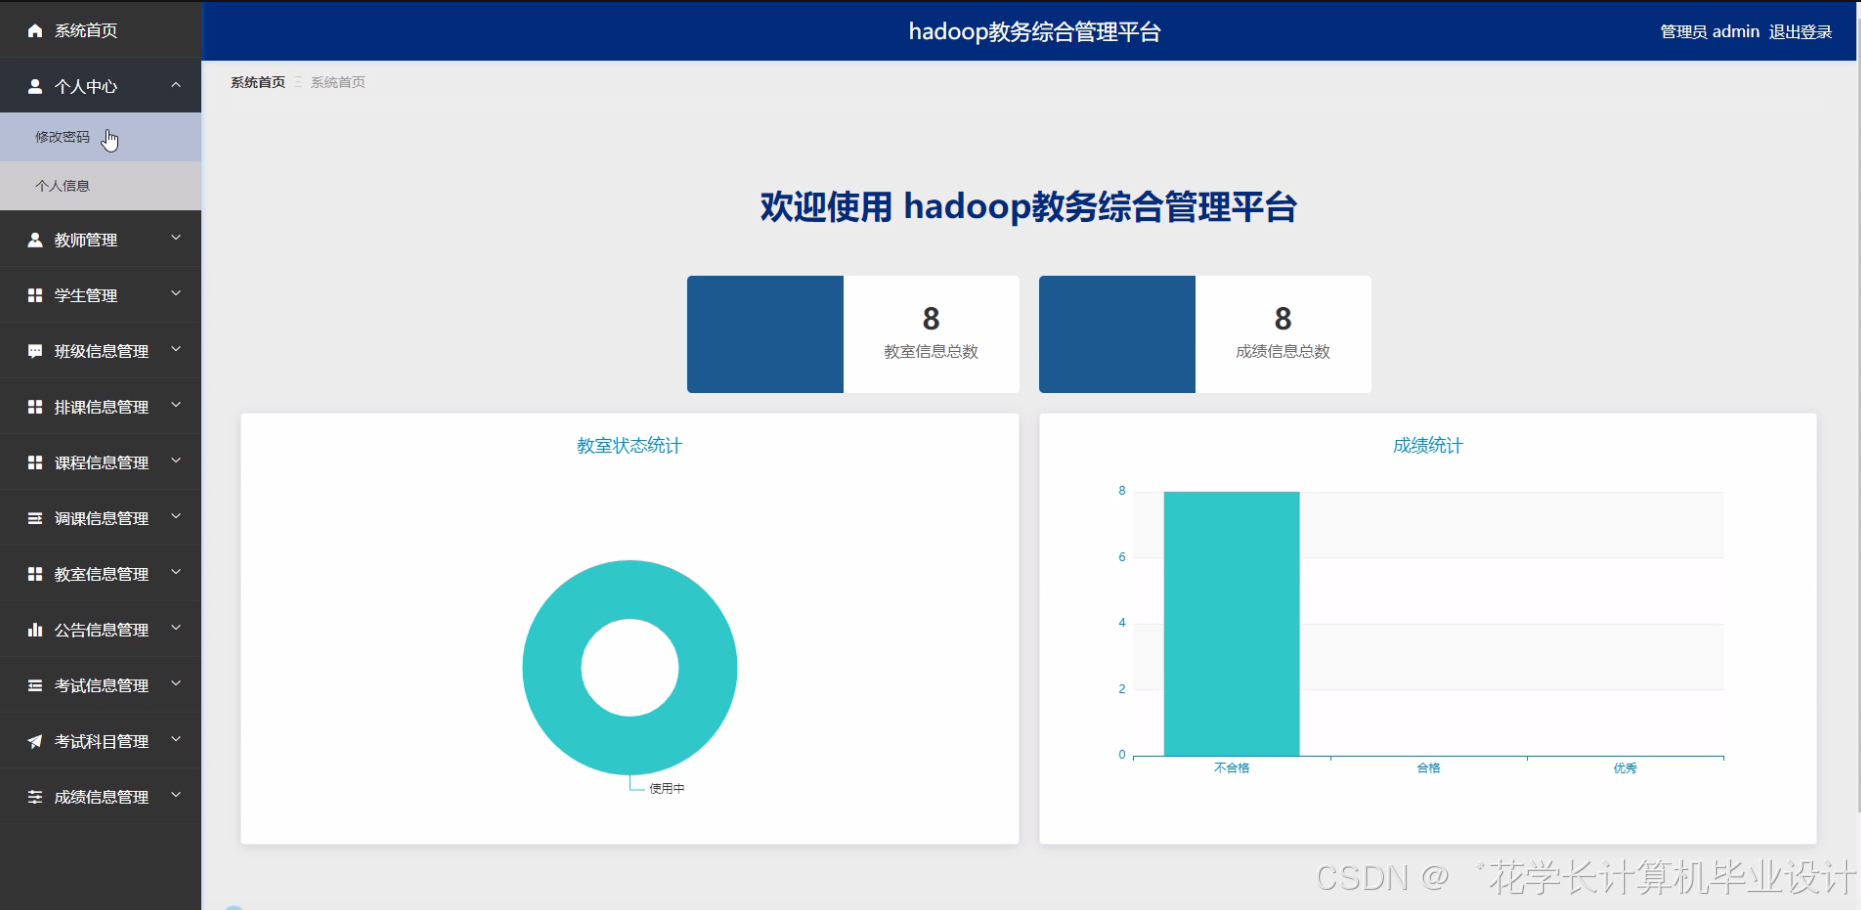
Task: Expand the 排课信息管理 dropdown
Action: click(177, 406)
